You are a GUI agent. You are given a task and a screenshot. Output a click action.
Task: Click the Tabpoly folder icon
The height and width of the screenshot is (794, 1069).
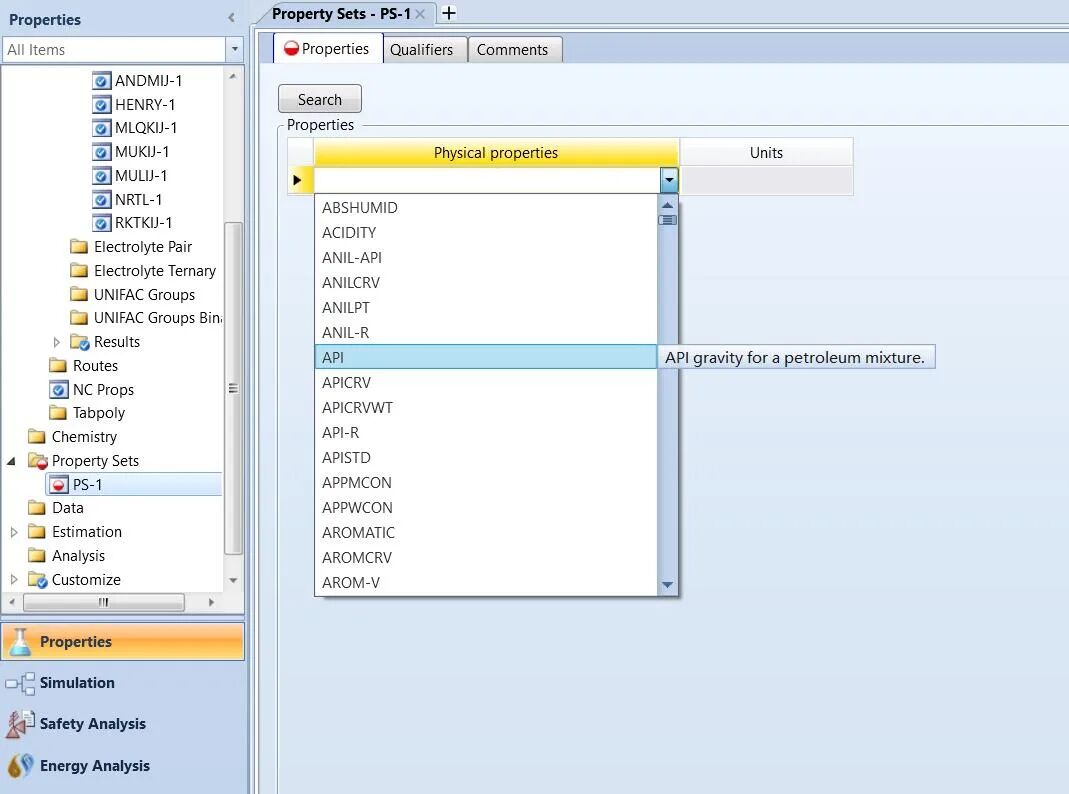point(58,413)
